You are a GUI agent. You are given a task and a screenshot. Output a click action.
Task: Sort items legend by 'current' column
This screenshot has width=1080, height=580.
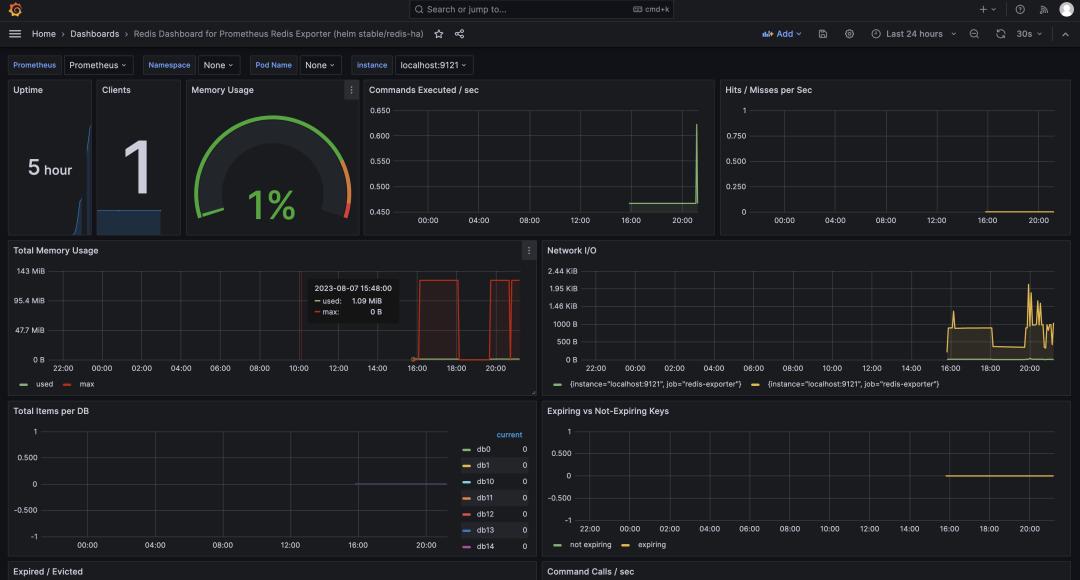(509, 435)
